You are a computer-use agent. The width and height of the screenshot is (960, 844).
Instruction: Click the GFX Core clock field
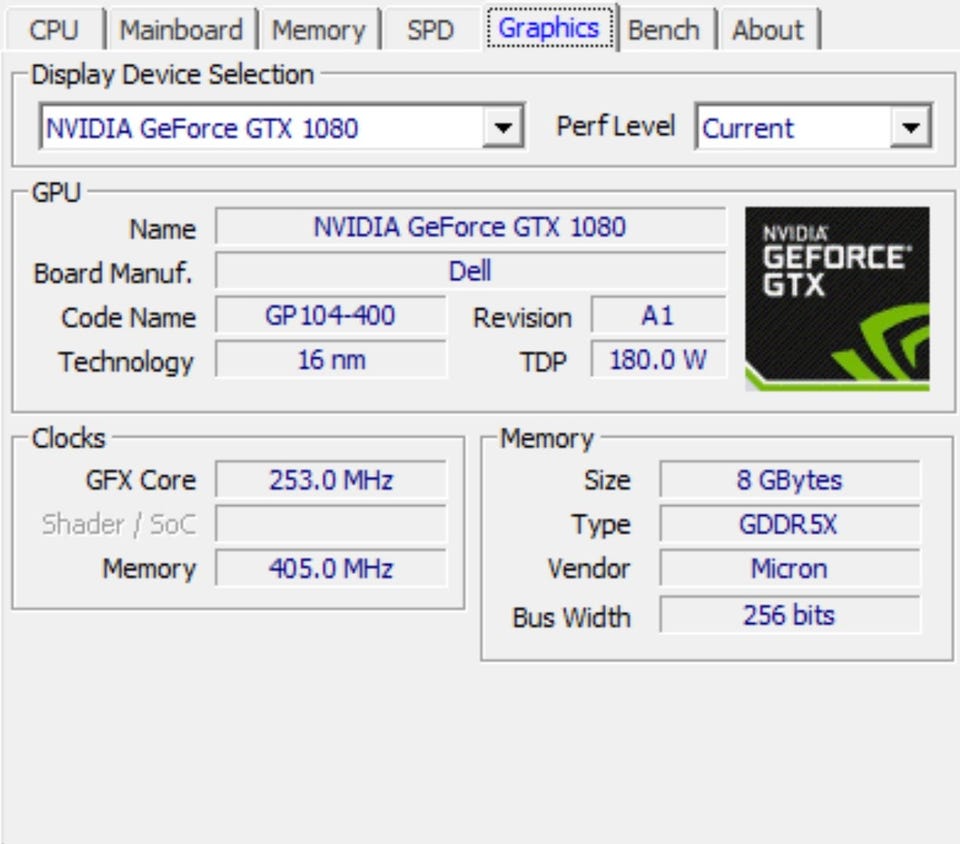[330, 480]
